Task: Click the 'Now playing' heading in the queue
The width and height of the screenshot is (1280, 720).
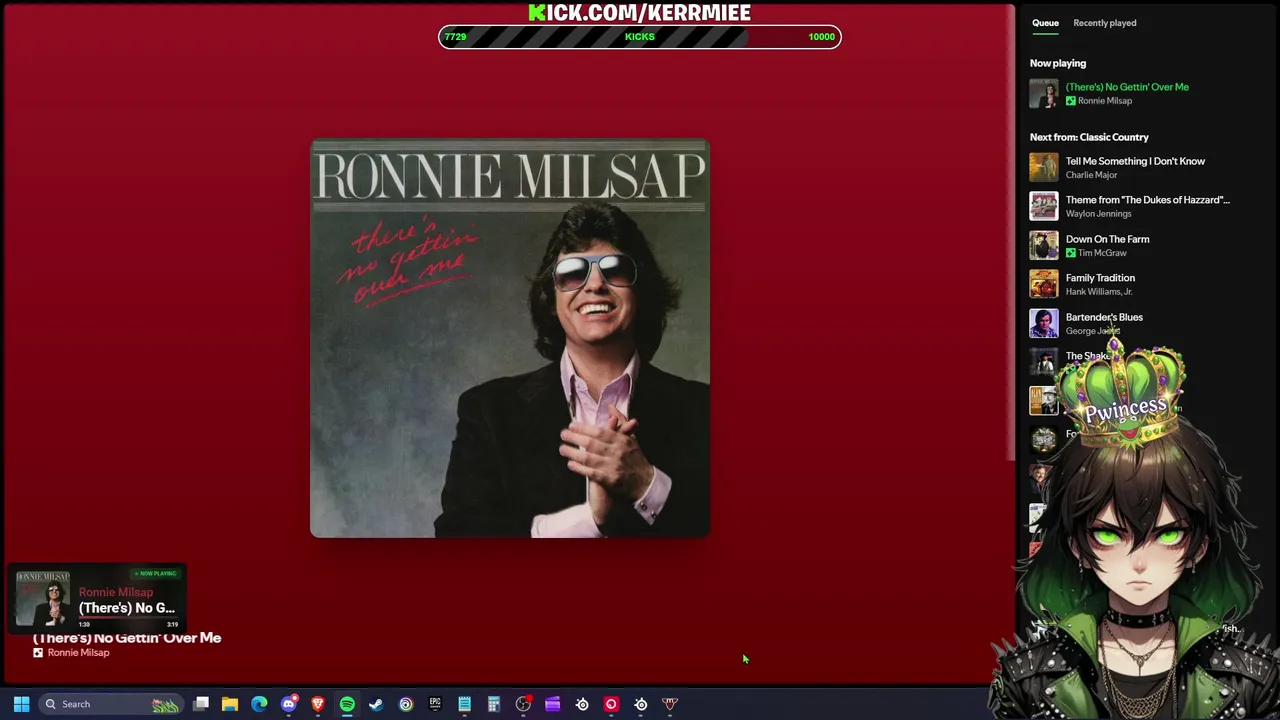Action: 1058,63
